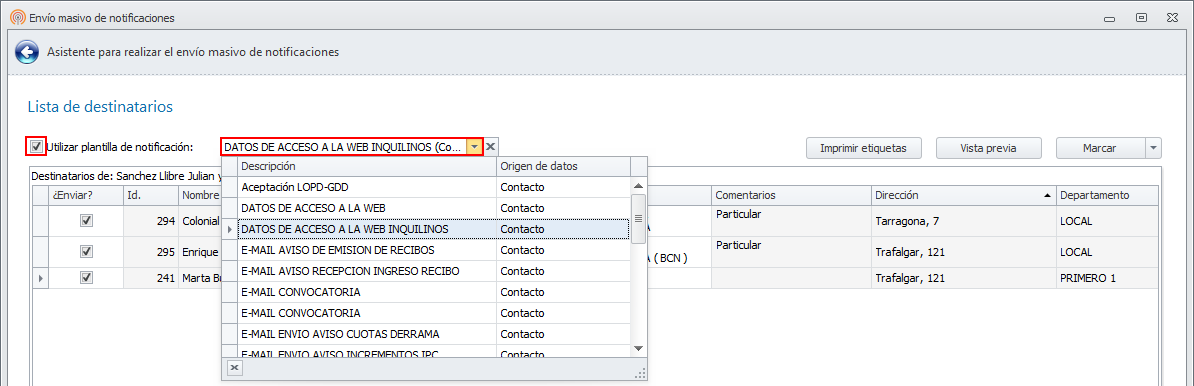Open the notification template dropdown arrow
Image resolution: width=1194 pixels, height=386 pixels.
point(474,147)
